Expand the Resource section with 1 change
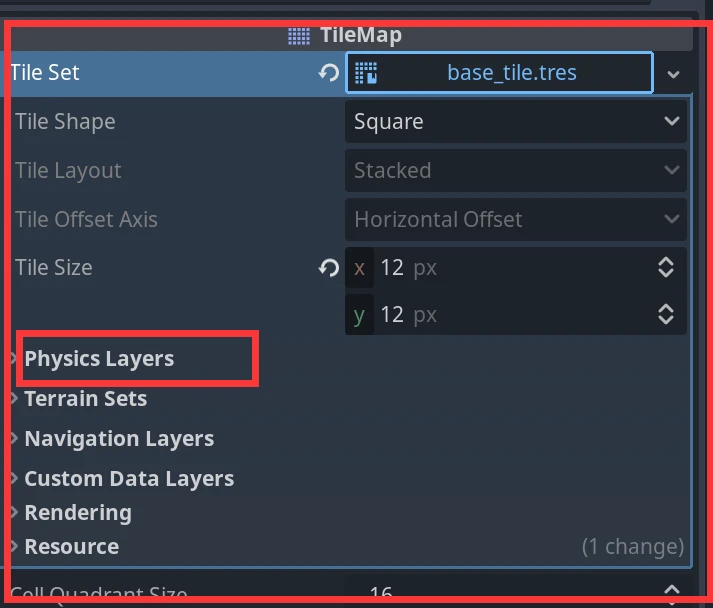Viewport: 713px width, 608px height. [x=71, y=547]
